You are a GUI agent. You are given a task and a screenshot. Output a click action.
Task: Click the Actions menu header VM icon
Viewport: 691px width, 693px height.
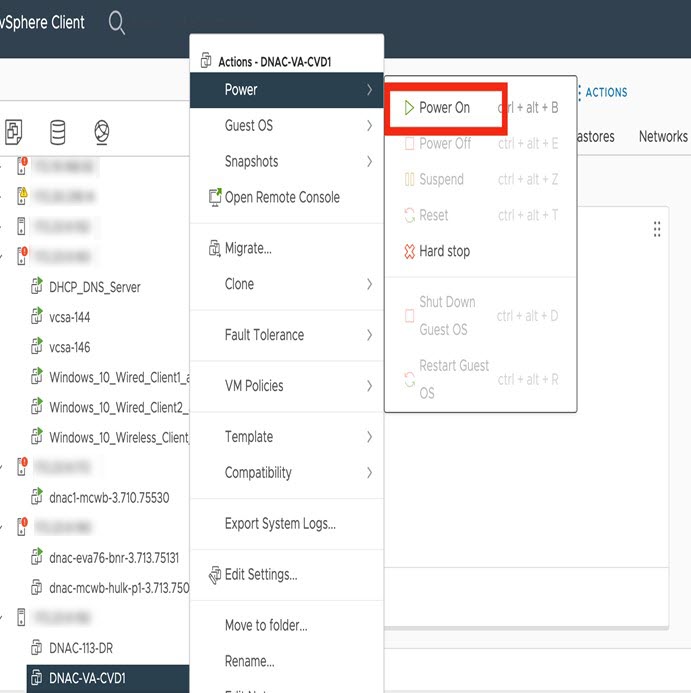(x=206, y=60)
